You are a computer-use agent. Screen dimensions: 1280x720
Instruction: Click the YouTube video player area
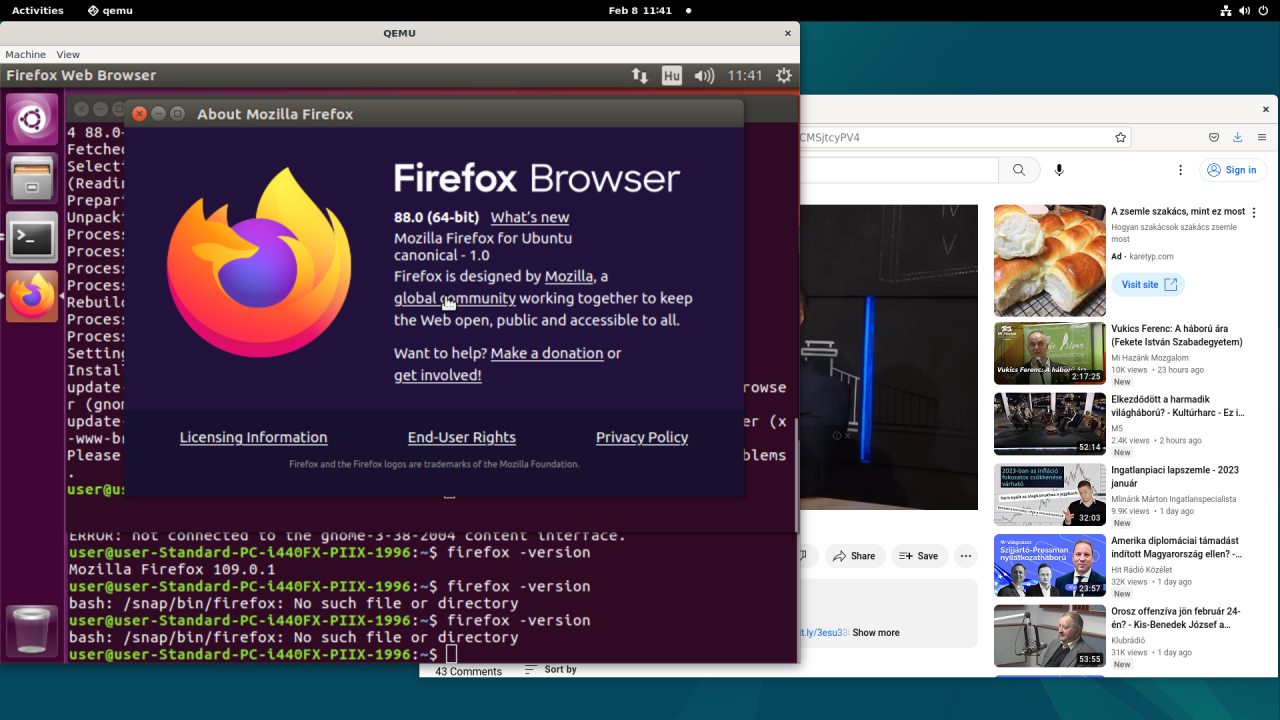(x=889, y=357)
